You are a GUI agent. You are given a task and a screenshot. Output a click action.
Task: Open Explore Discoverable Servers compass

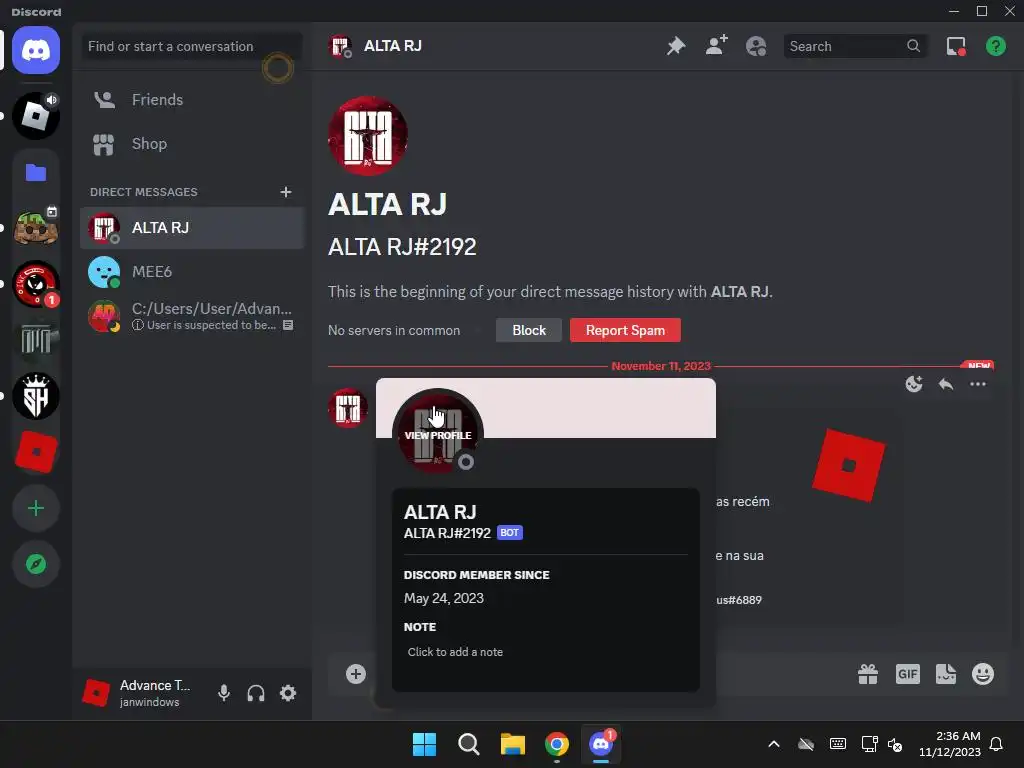click(x=36, y=564)
